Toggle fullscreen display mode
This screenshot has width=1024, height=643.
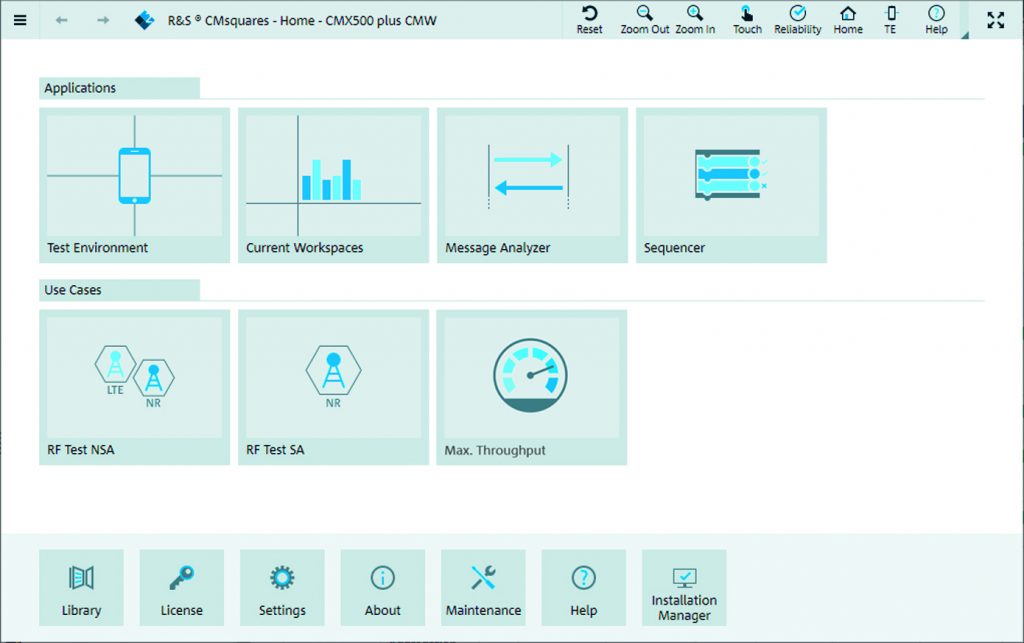coord(995,20)
